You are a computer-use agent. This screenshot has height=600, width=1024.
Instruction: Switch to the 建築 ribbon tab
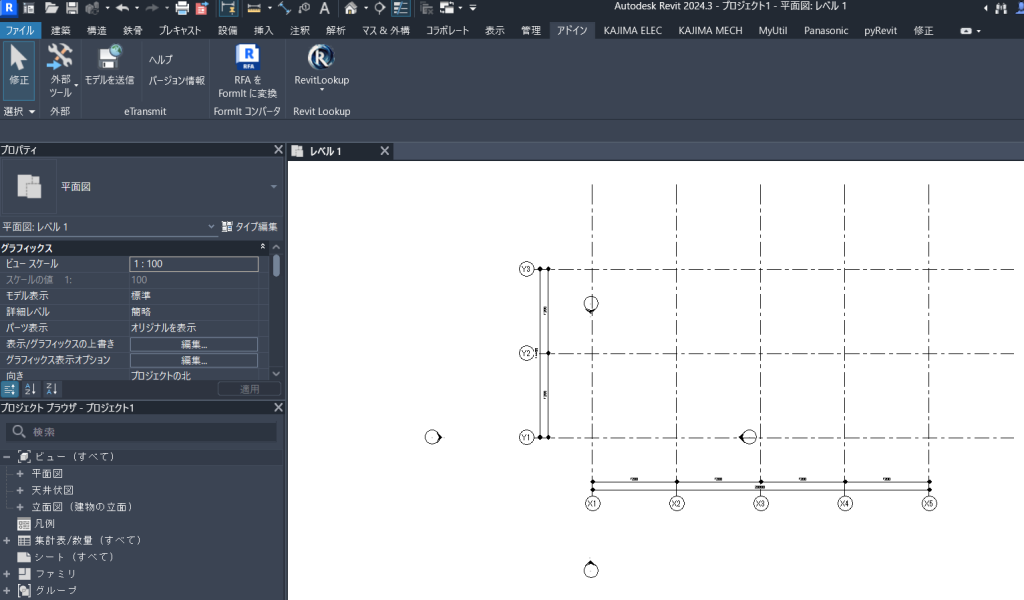coord(61,30)
